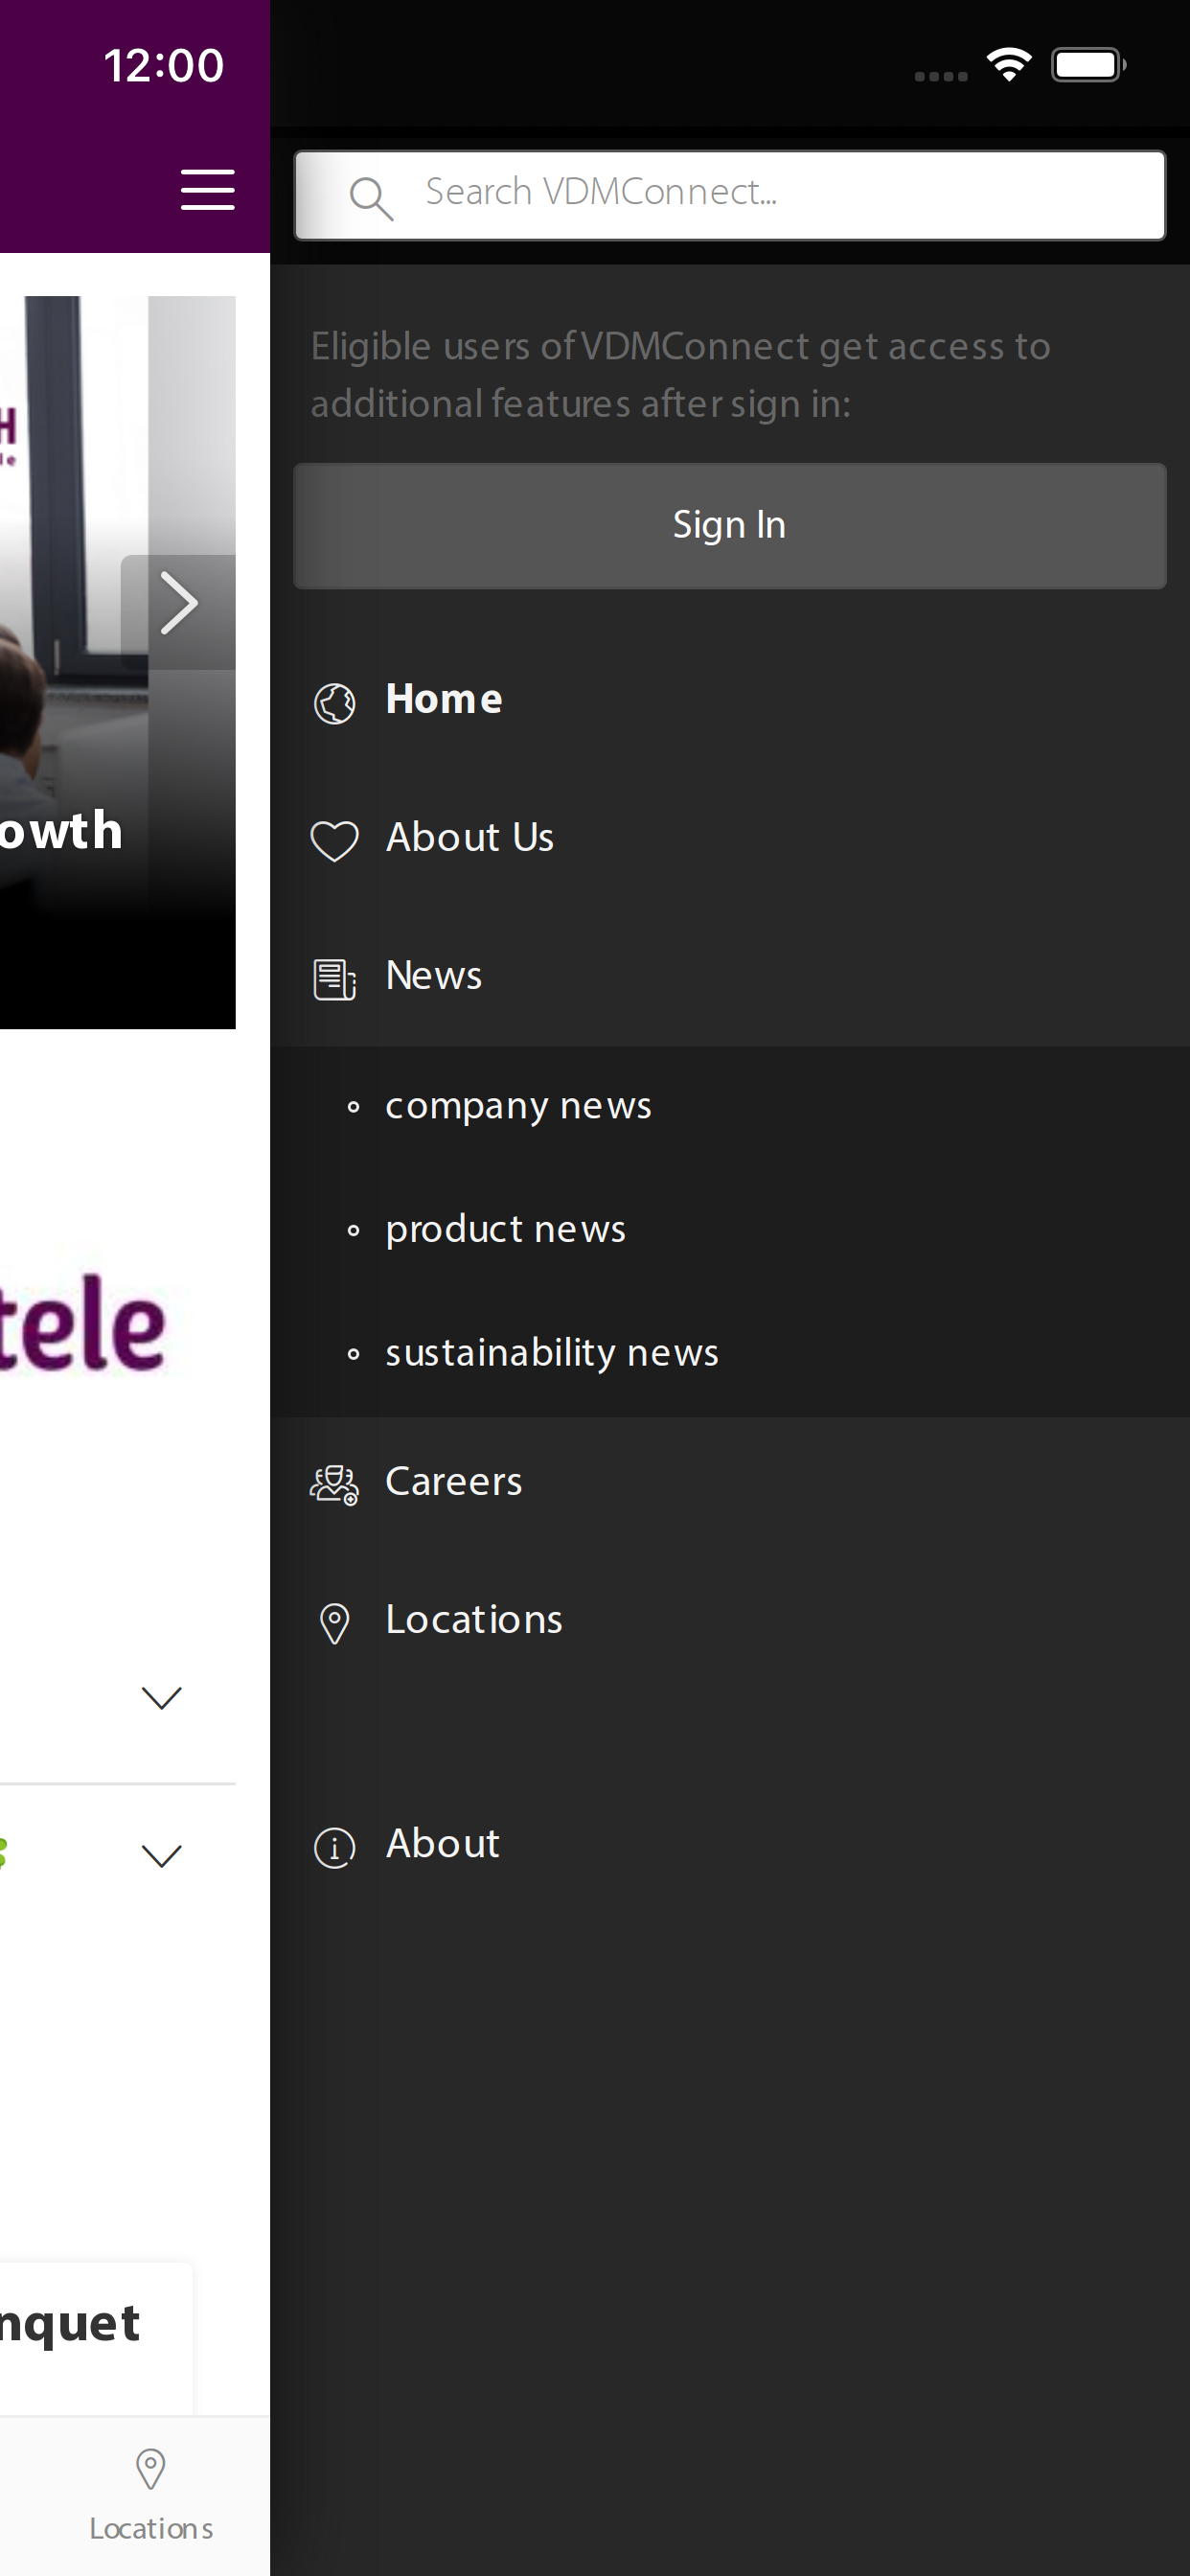1190x2576 pixels.
Task: Open the News menu item
Action: click(730, 976)
